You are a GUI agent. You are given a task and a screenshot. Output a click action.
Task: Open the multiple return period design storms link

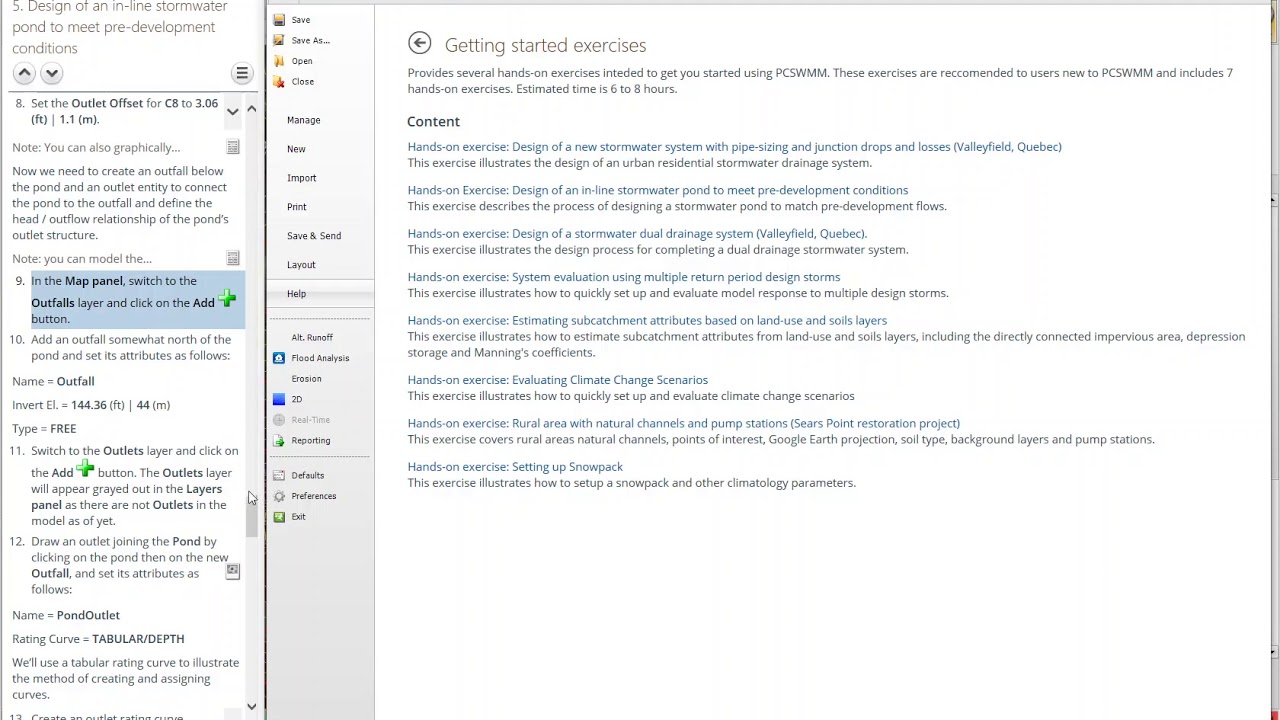624,277
